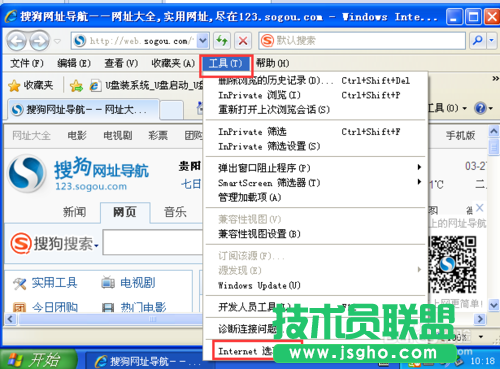The image size is (500, 369).
Task: Switch to the 新闻 search tab
Action: pyautogui.click(x=75, y=212)
